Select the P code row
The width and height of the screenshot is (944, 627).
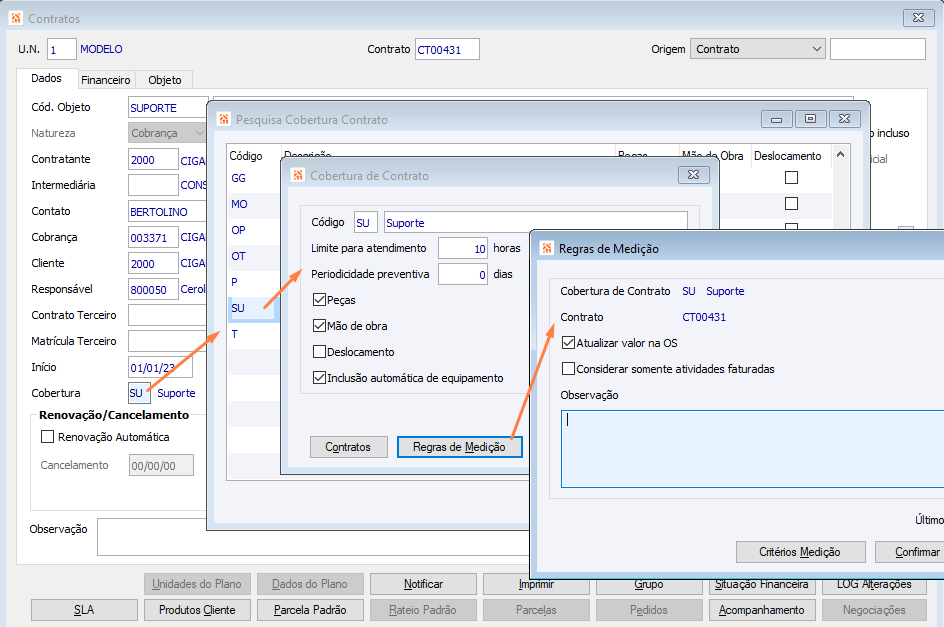point(253,282)
